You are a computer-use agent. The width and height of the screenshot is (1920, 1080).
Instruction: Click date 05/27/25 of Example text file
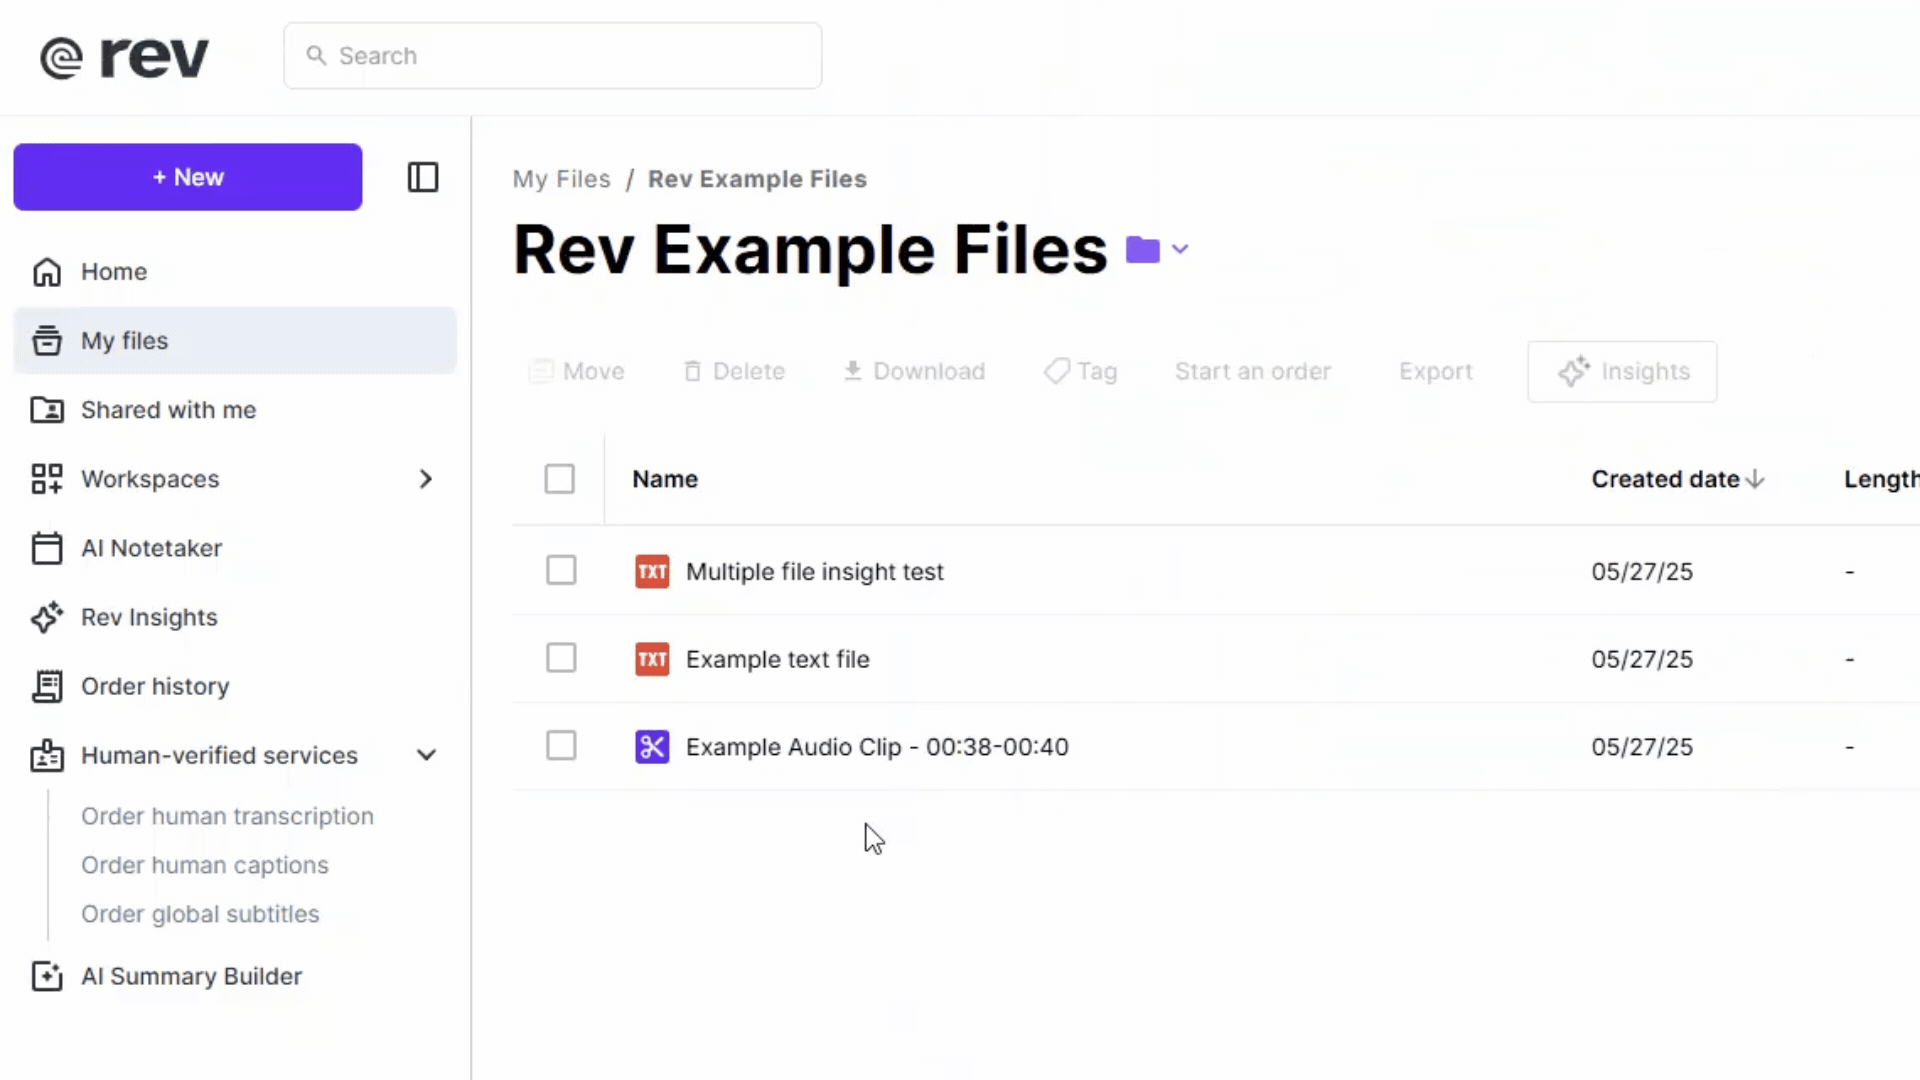pos(1642,659)
